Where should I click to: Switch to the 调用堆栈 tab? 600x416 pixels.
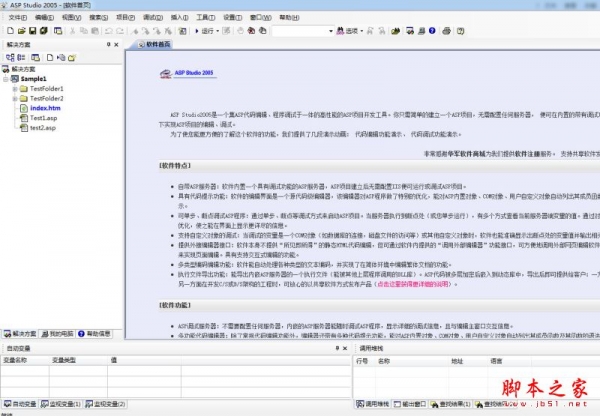pos(373,404)
